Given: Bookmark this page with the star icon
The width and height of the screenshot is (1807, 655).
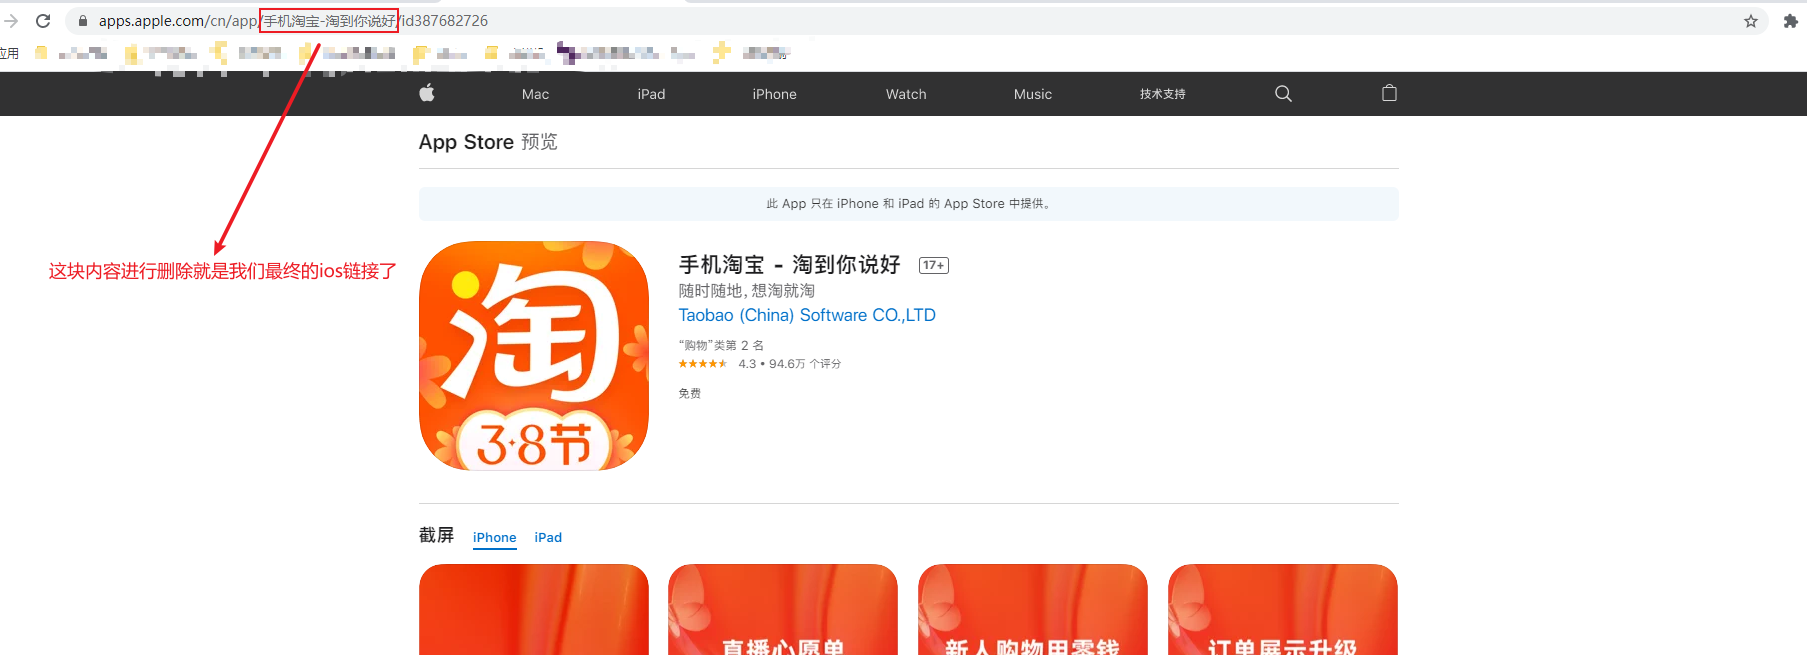Looking at the screenshot, I should [x=1751, y=21].
